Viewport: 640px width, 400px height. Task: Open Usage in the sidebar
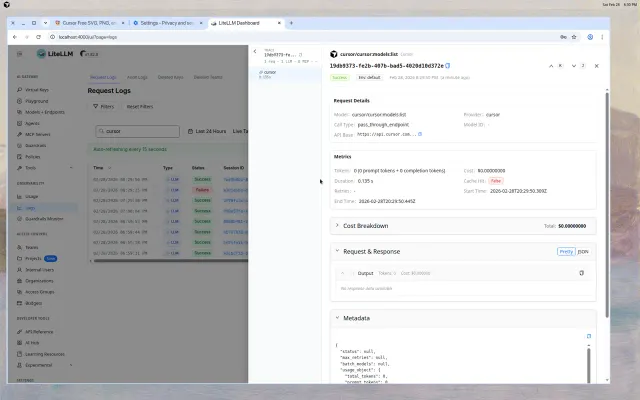click(x=31, y=196)
